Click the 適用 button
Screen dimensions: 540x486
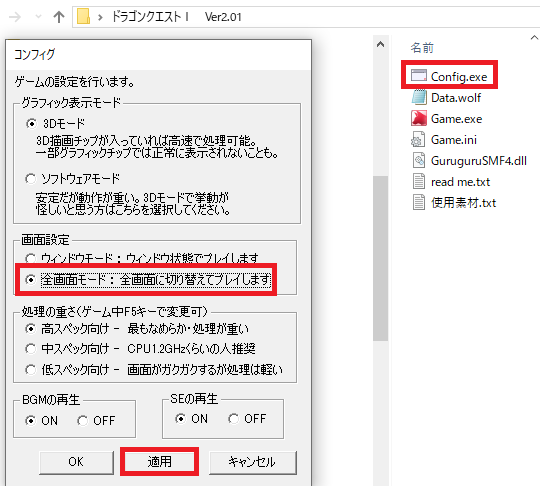pos(159,461)
